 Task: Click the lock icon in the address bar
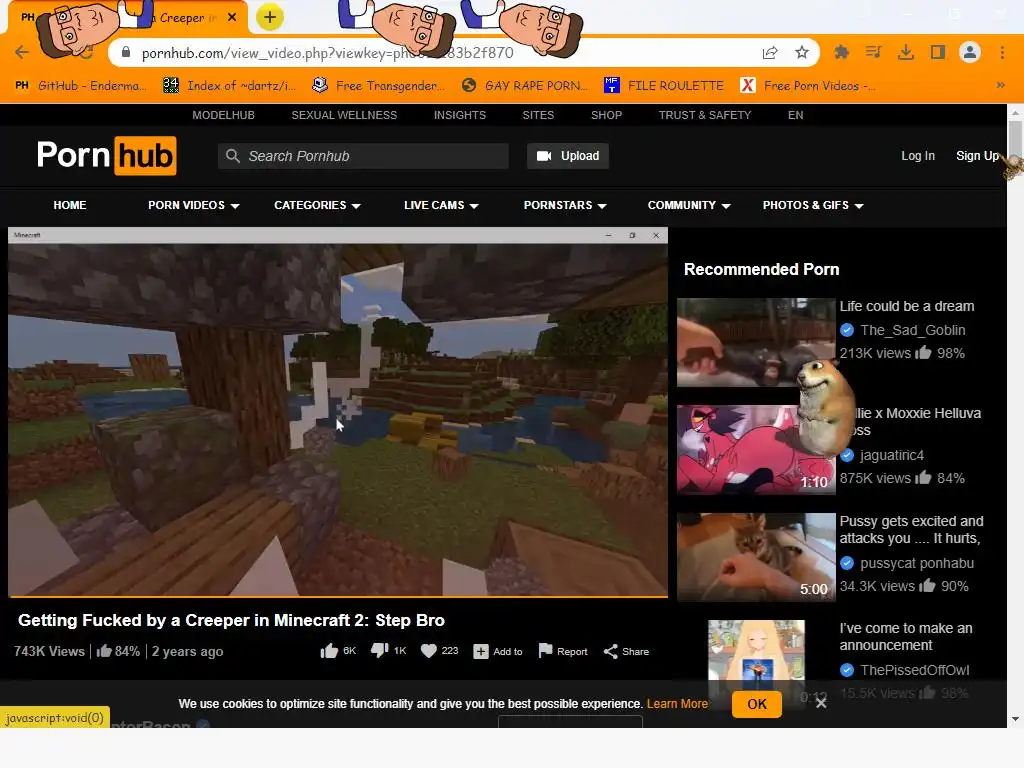click(126, 52)
